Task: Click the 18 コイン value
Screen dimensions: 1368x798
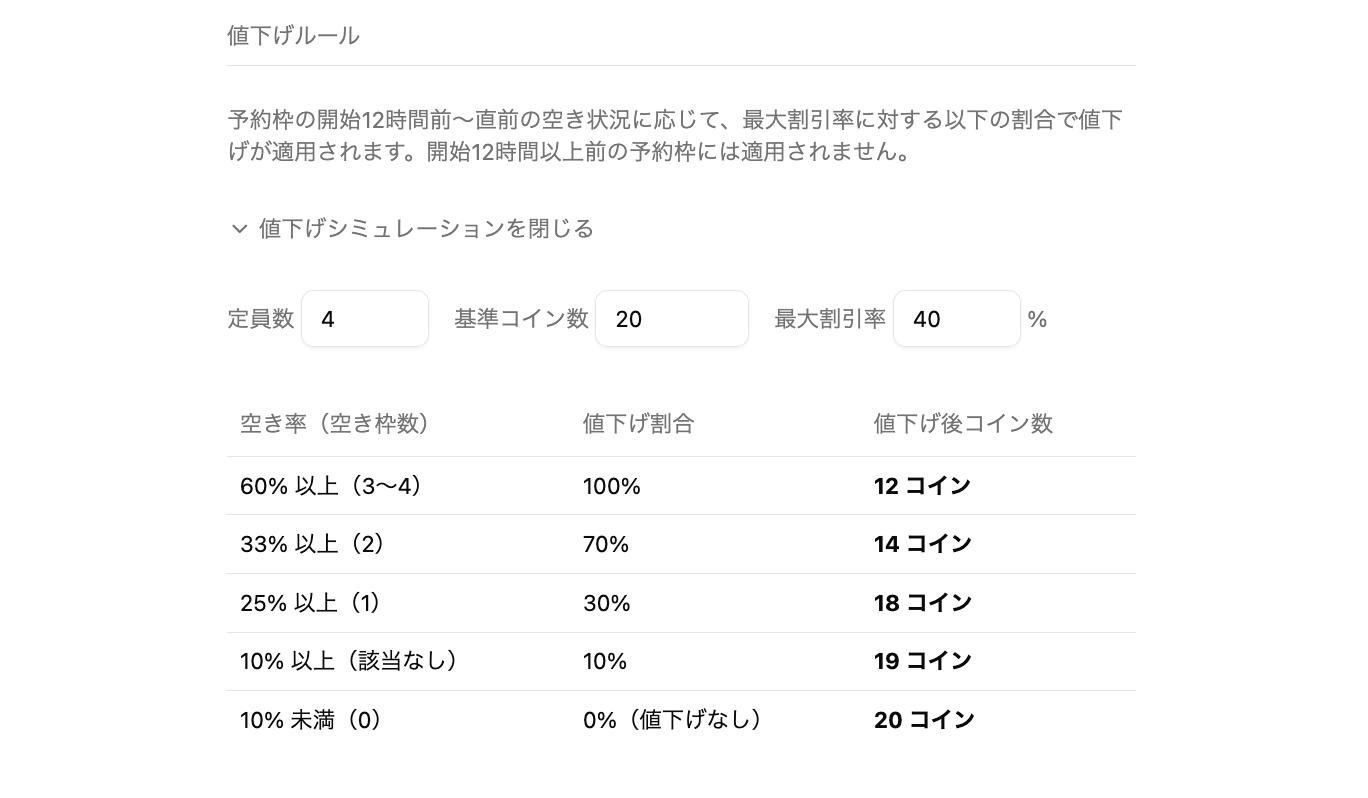Action: pos(922,602)
